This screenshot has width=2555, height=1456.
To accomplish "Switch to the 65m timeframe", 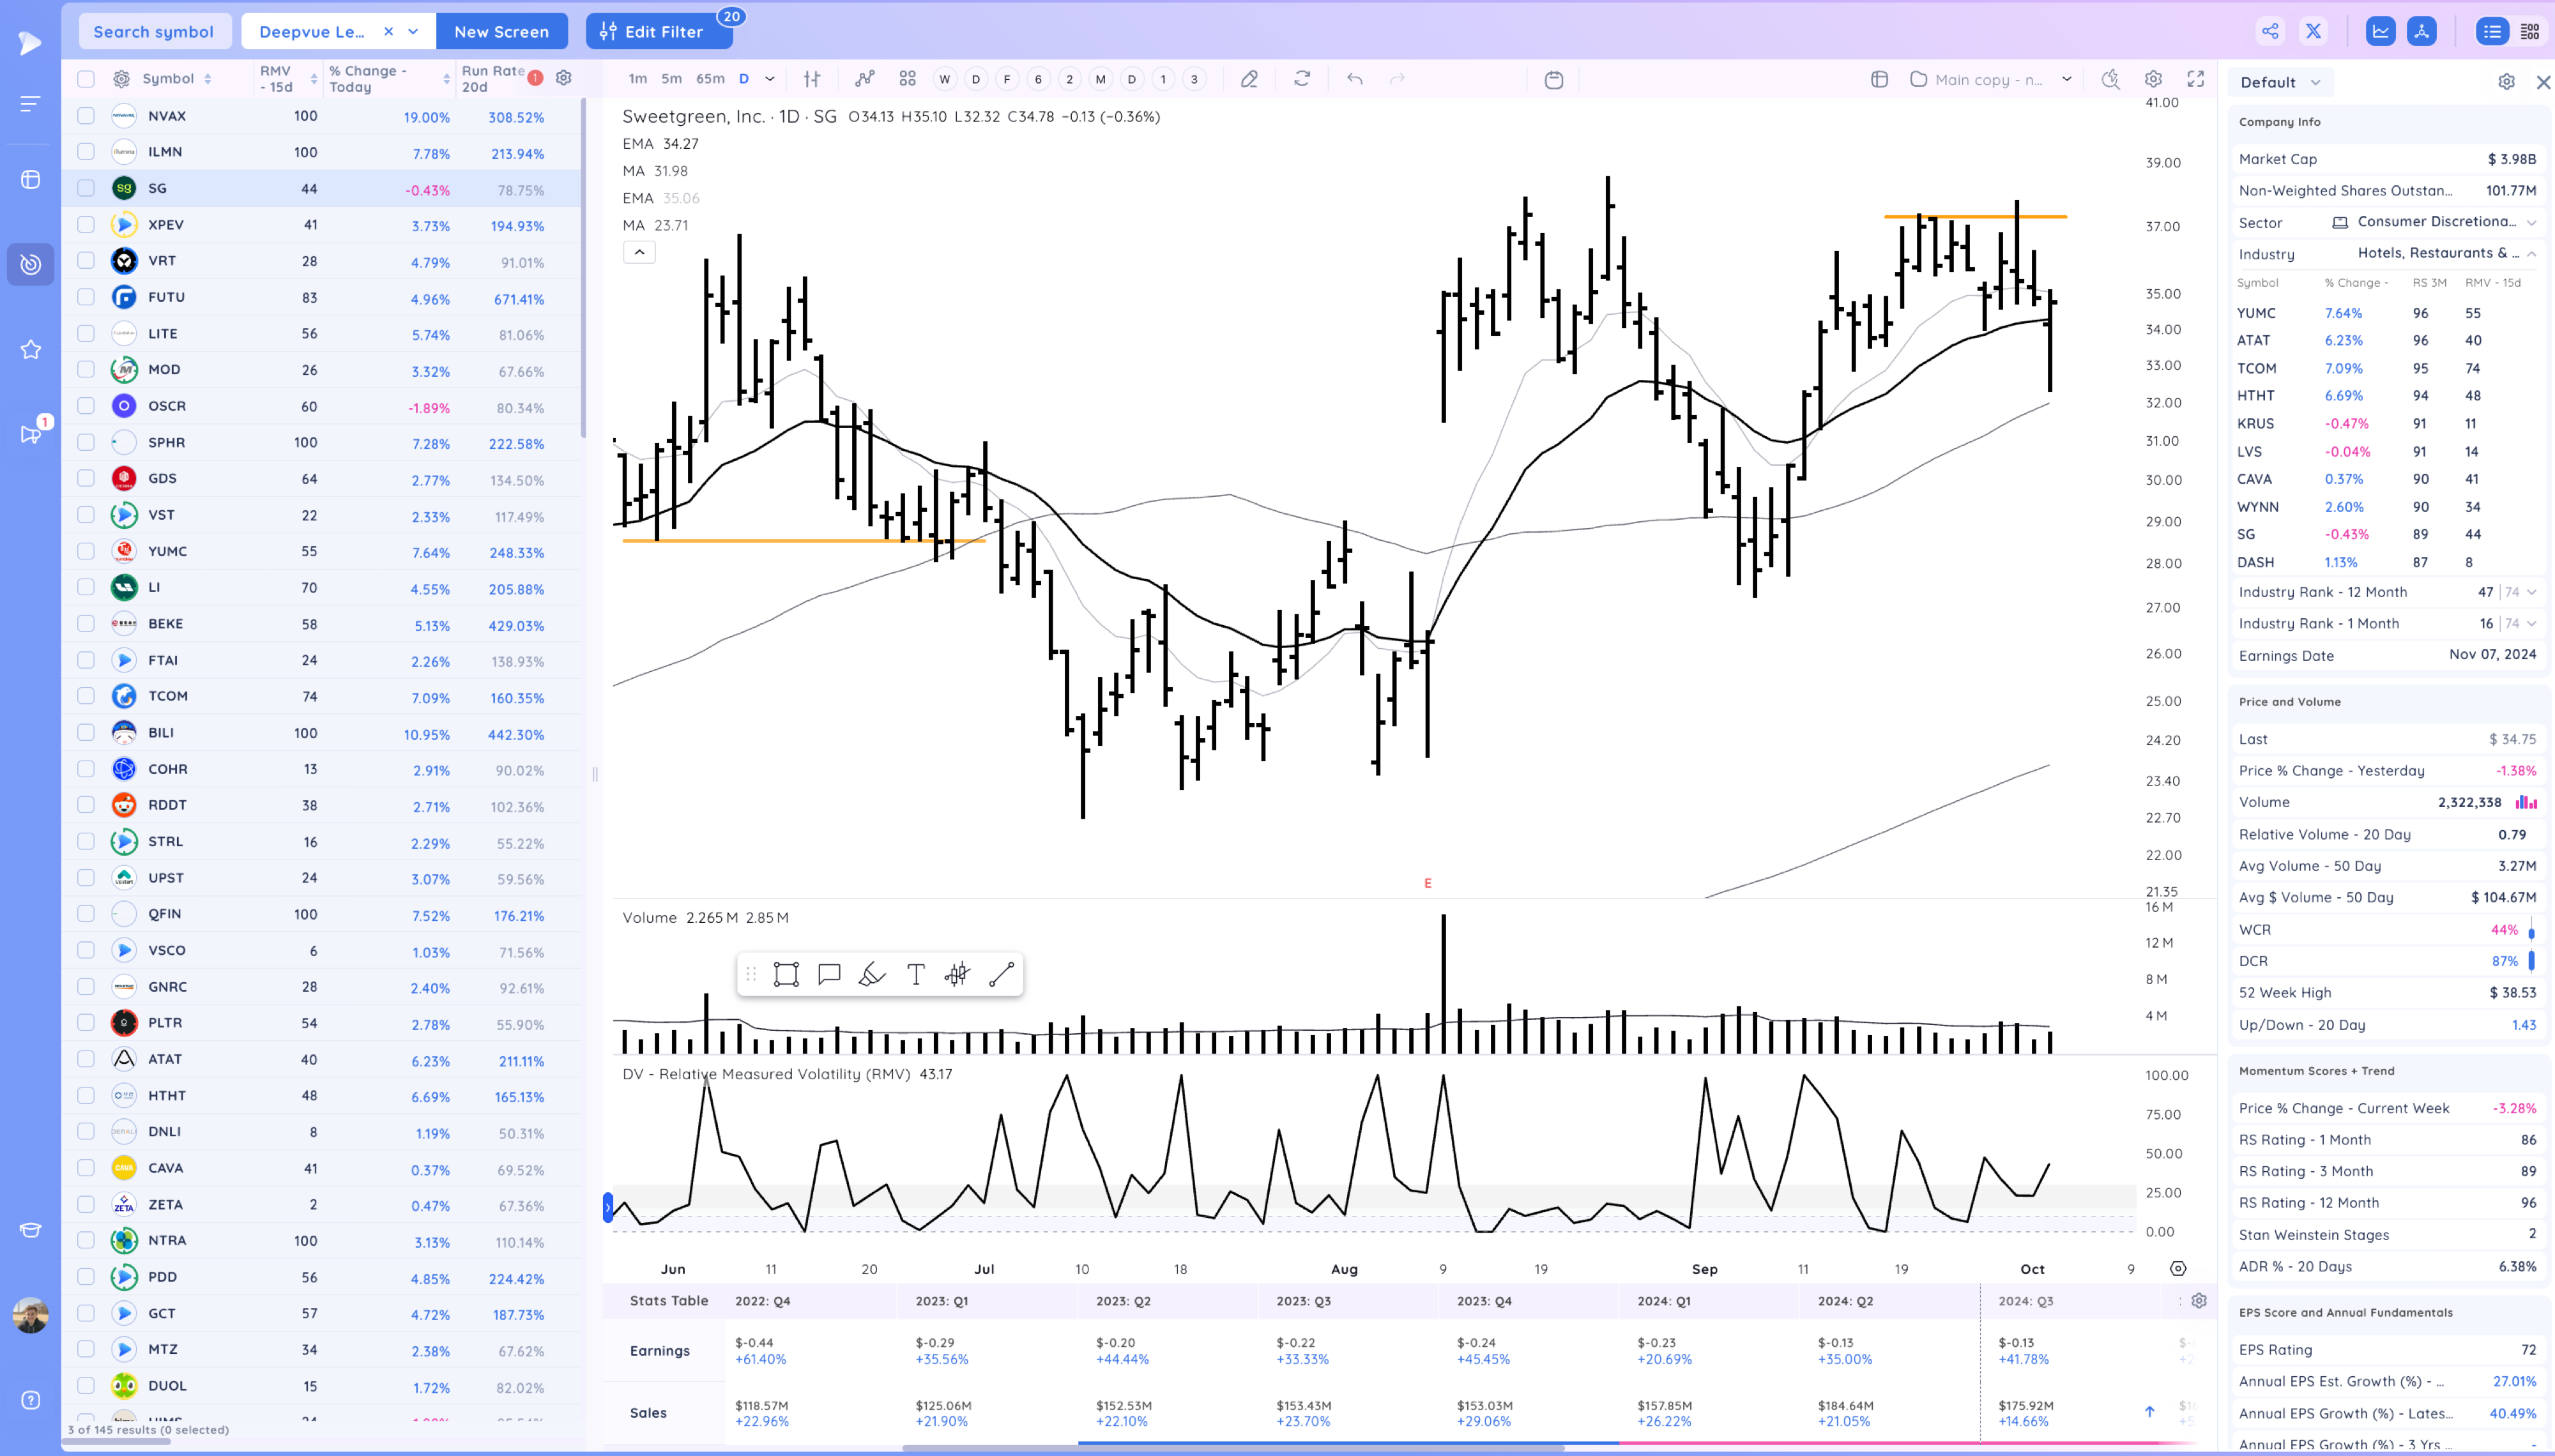I will 710,79.
